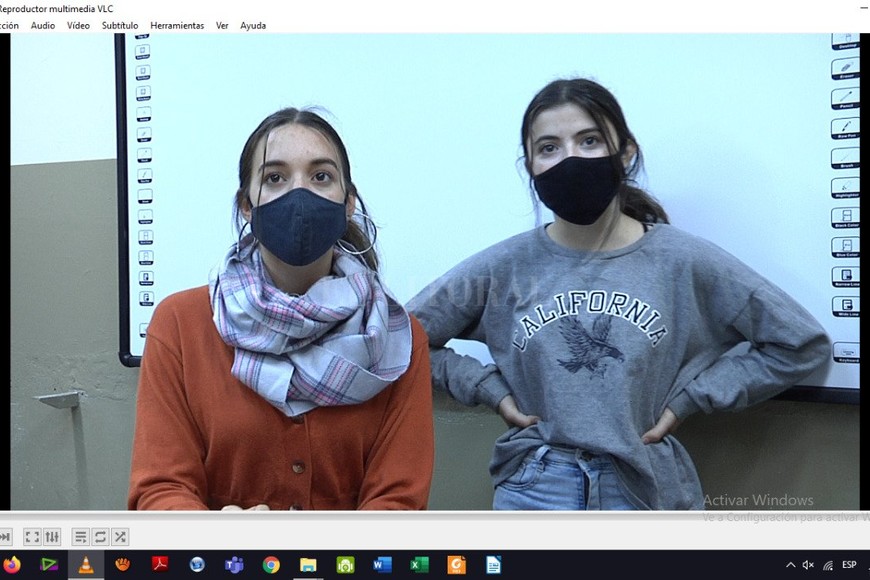The width and height of the screenshot is (870, 580).
Task: Unmute the system volume tray icon
Action: (808, 565)
